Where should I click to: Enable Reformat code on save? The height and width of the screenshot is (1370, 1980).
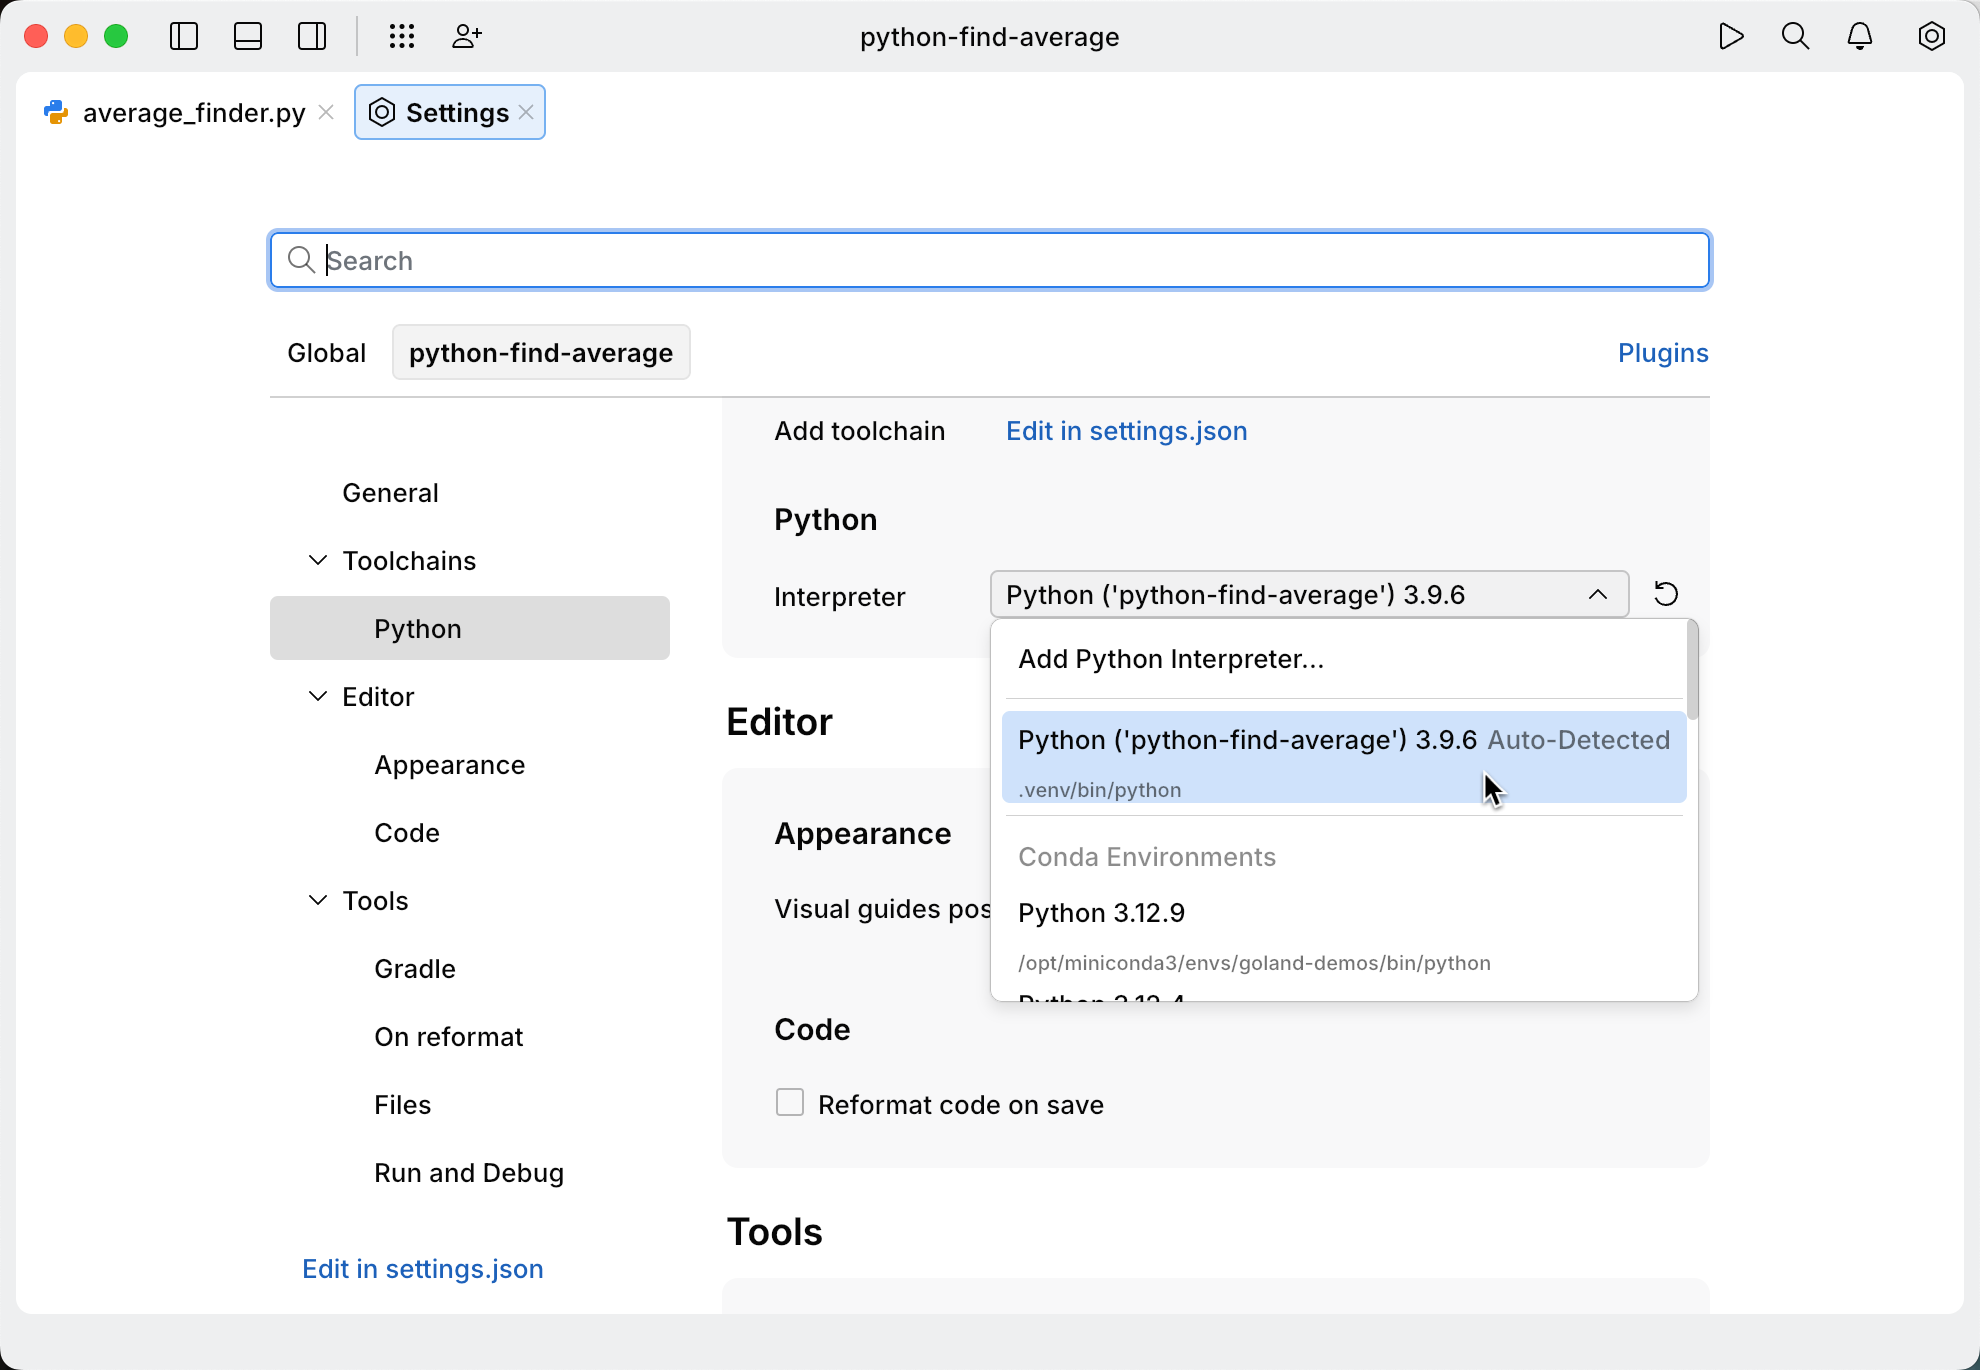click(x=789, y=1101)
